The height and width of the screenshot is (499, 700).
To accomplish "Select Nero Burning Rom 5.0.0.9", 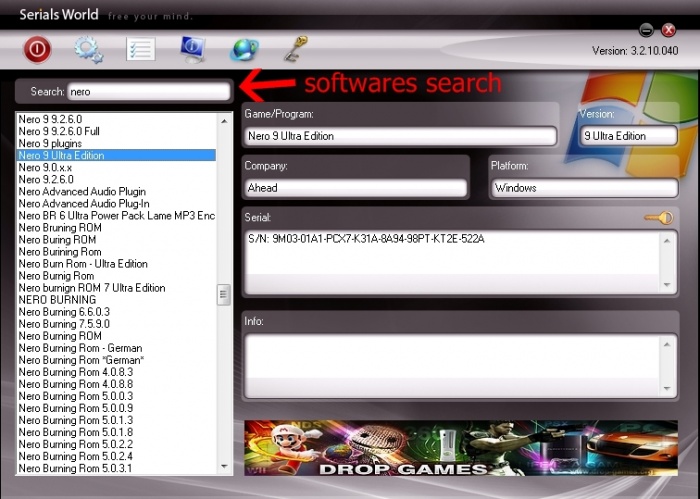I will click(117, 408).
